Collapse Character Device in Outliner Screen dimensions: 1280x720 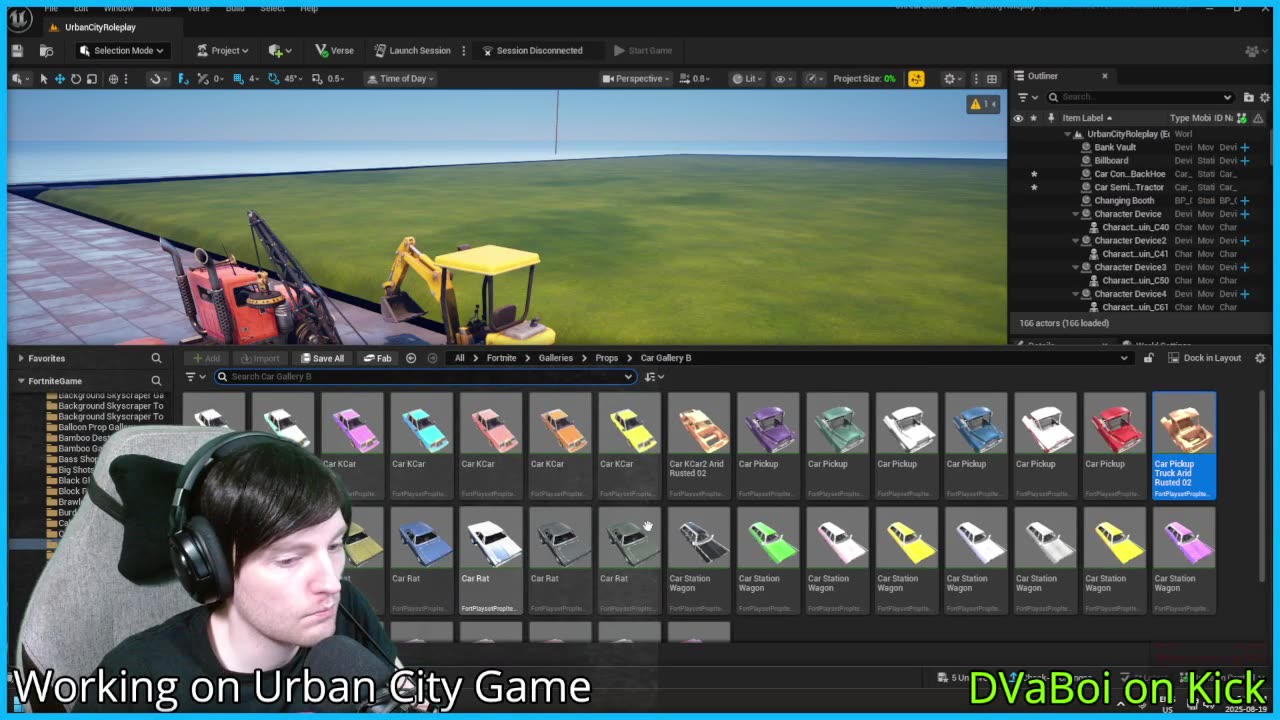1076,214
